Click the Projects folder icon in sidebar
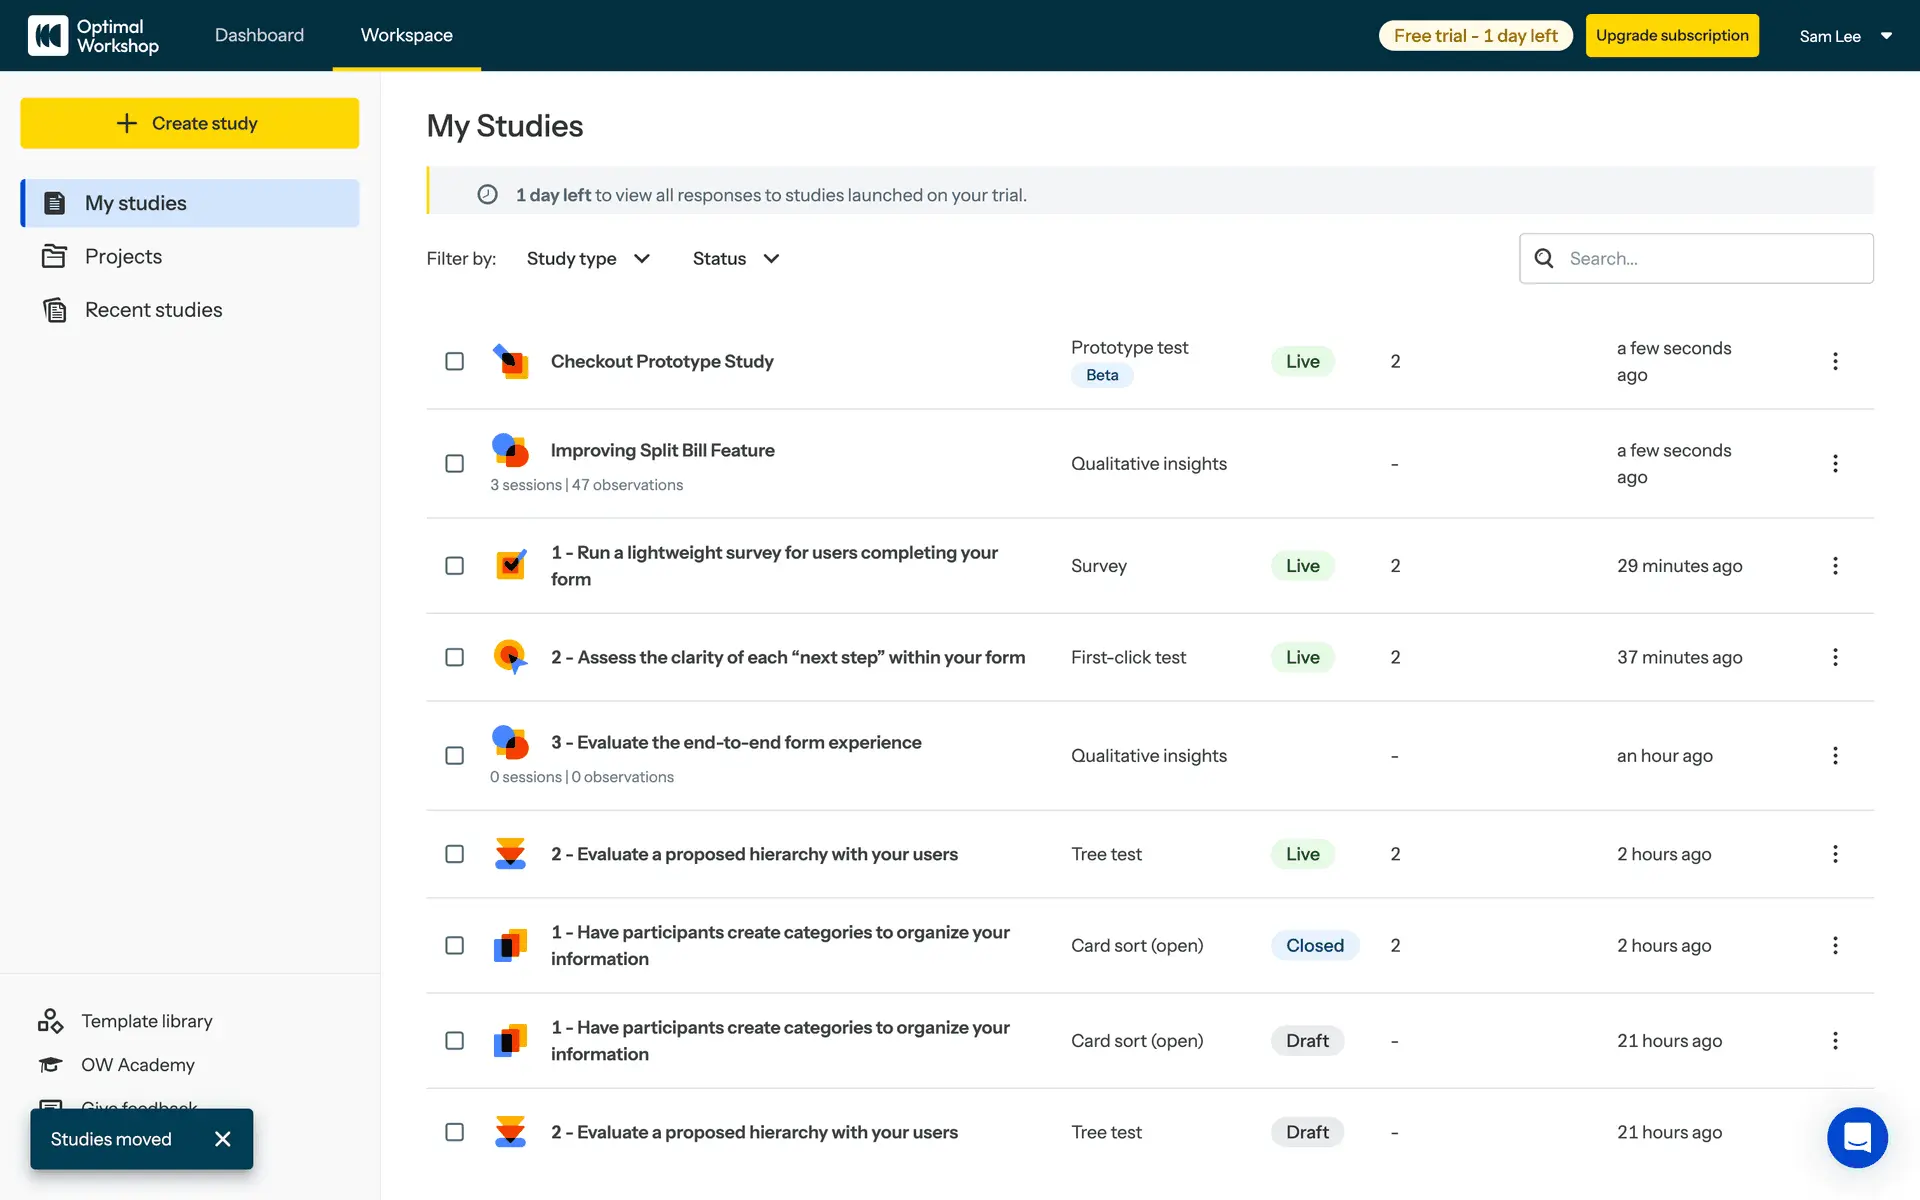The height and width of the screenshot is (1200, 1920). tap(54, 256)
